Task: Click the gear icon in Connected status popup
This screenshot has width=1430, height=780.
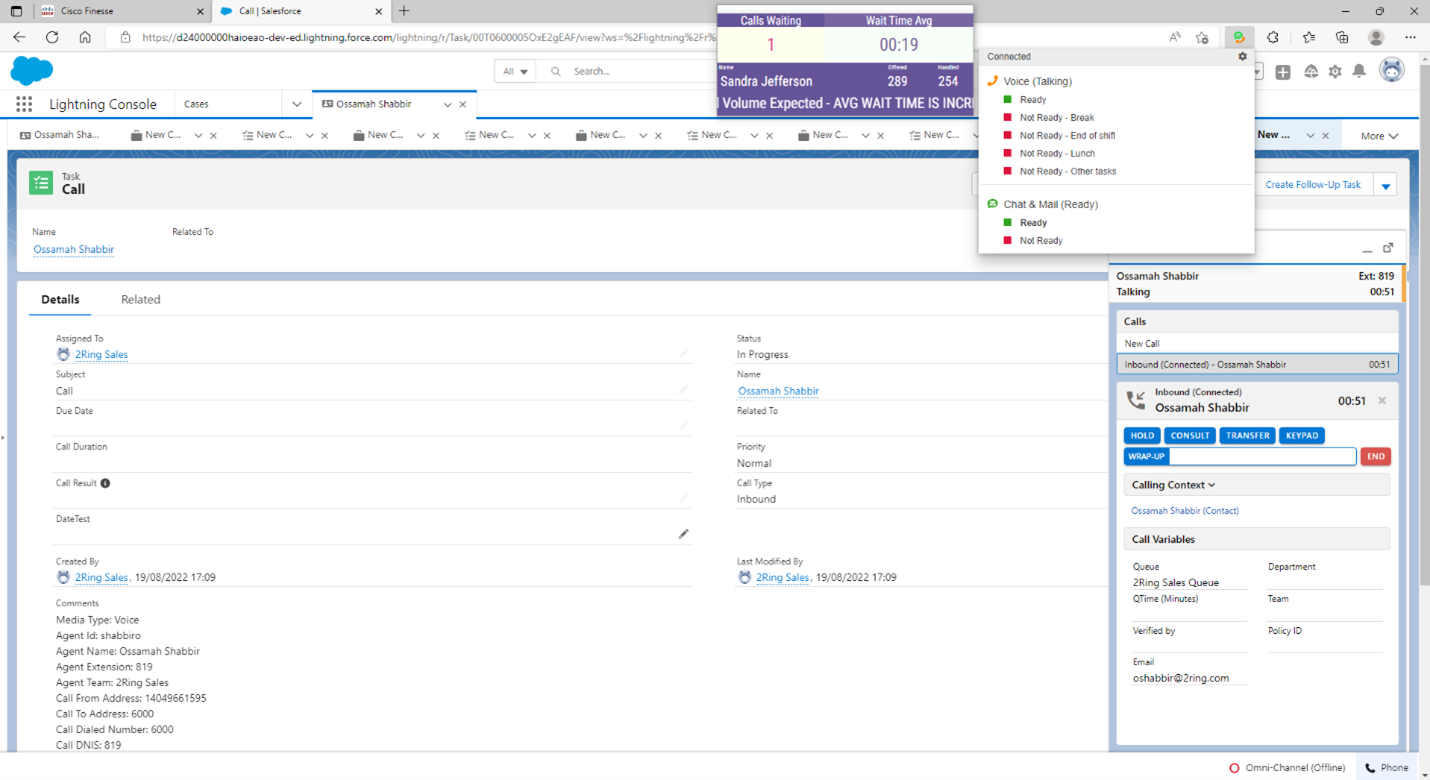Action: (x=1243, y=57)
